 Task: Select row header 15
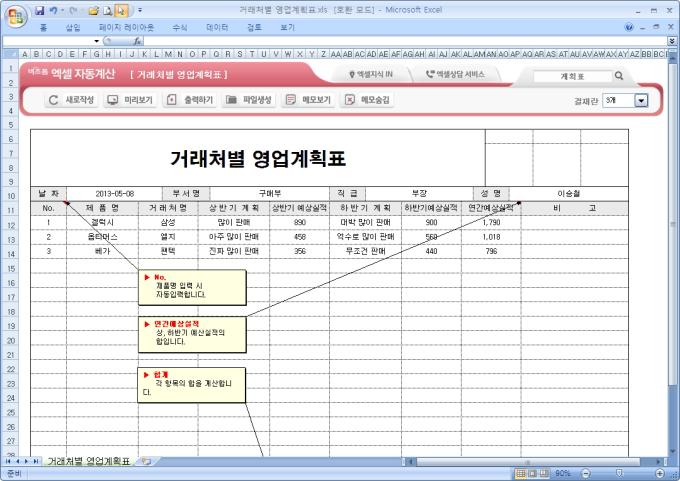[11, 268]
